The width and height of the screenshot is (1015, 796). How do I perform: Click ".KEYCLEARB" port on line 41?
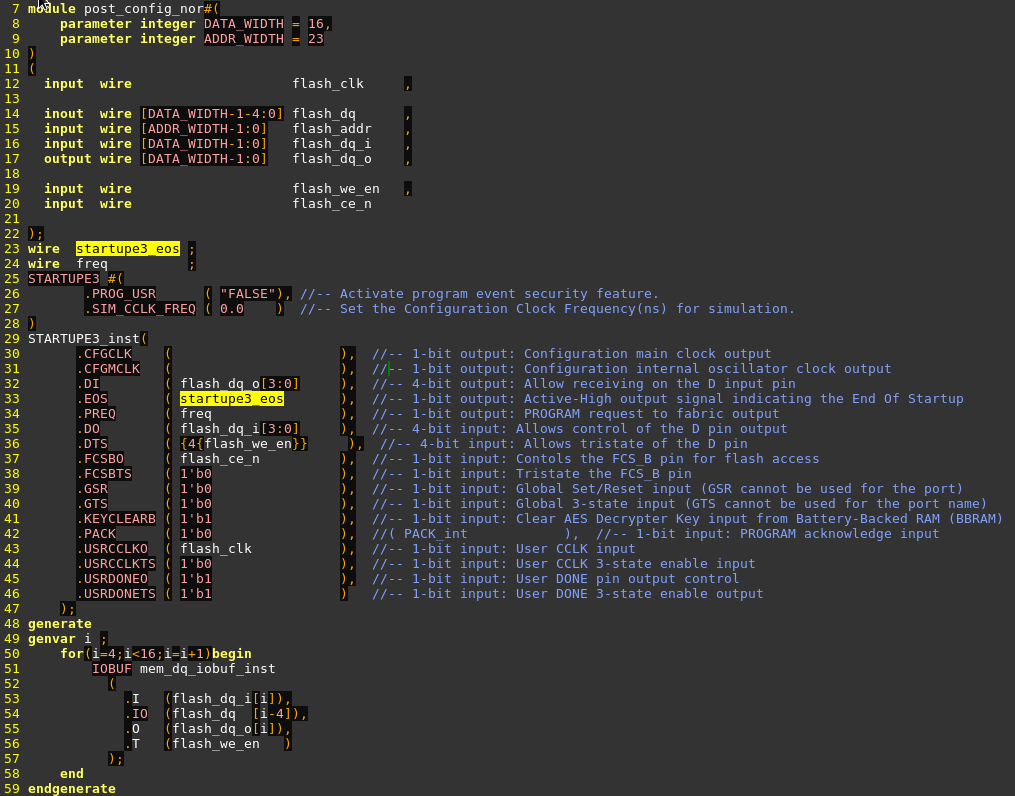[x=116, y=518]
